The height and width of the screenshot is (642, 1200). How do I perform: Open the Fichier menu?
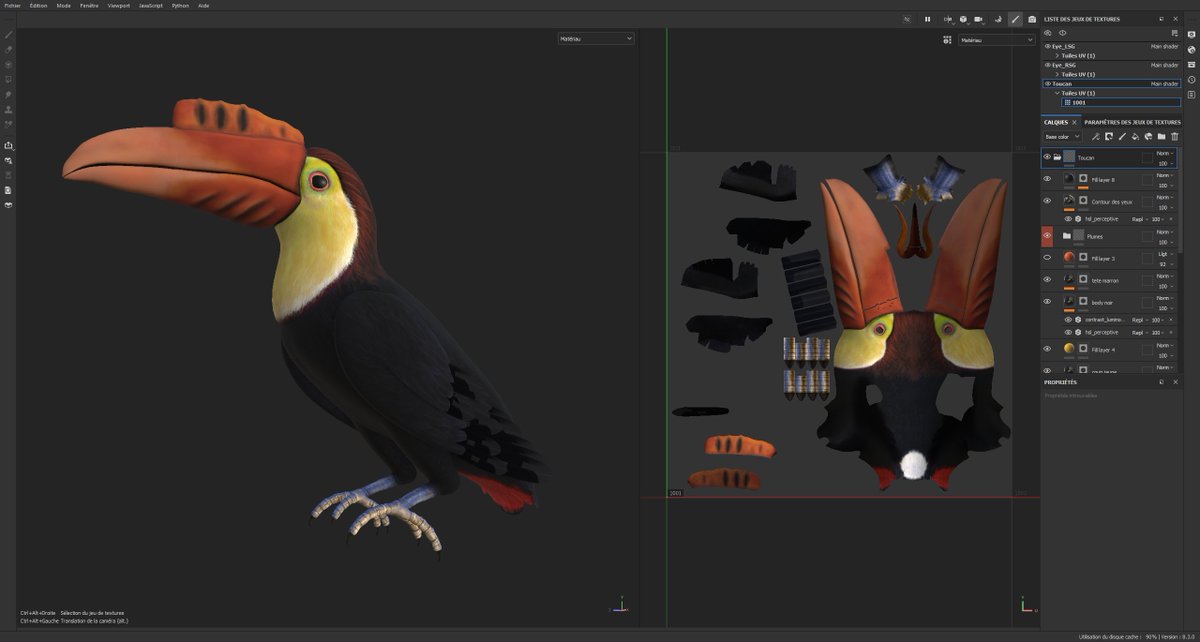click(12, 5)
